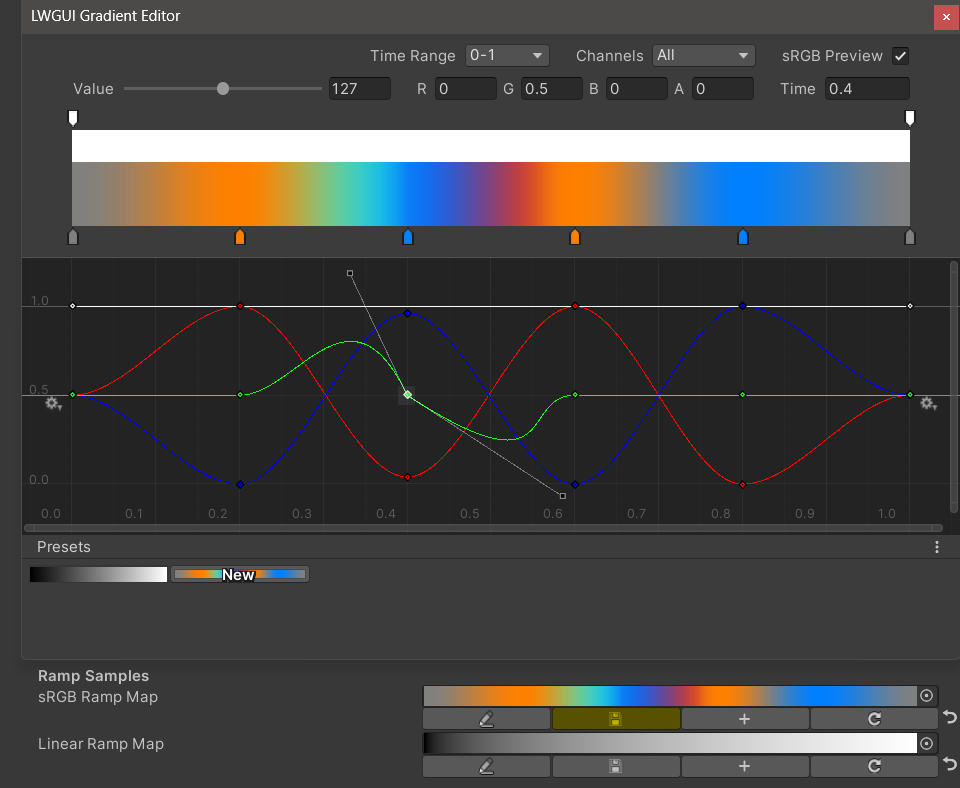
Task: Open the Time Range dropdown
Action: tap(508, 56)
